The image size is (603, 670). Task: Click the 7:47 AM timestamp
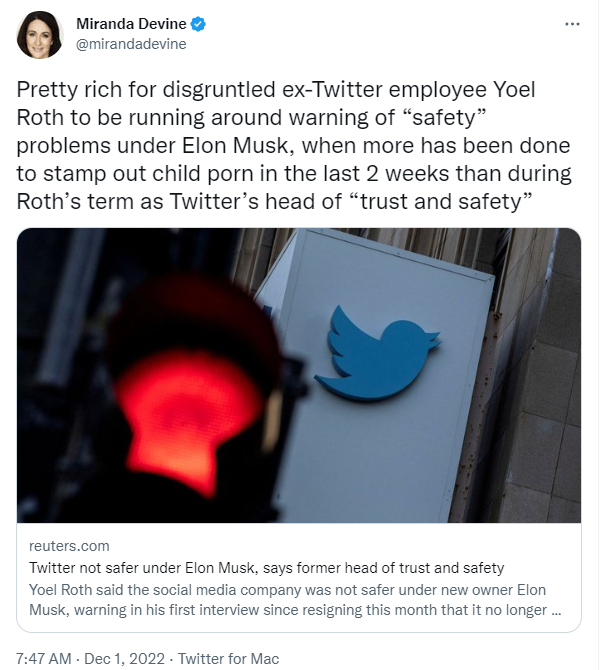pos(45,658)
